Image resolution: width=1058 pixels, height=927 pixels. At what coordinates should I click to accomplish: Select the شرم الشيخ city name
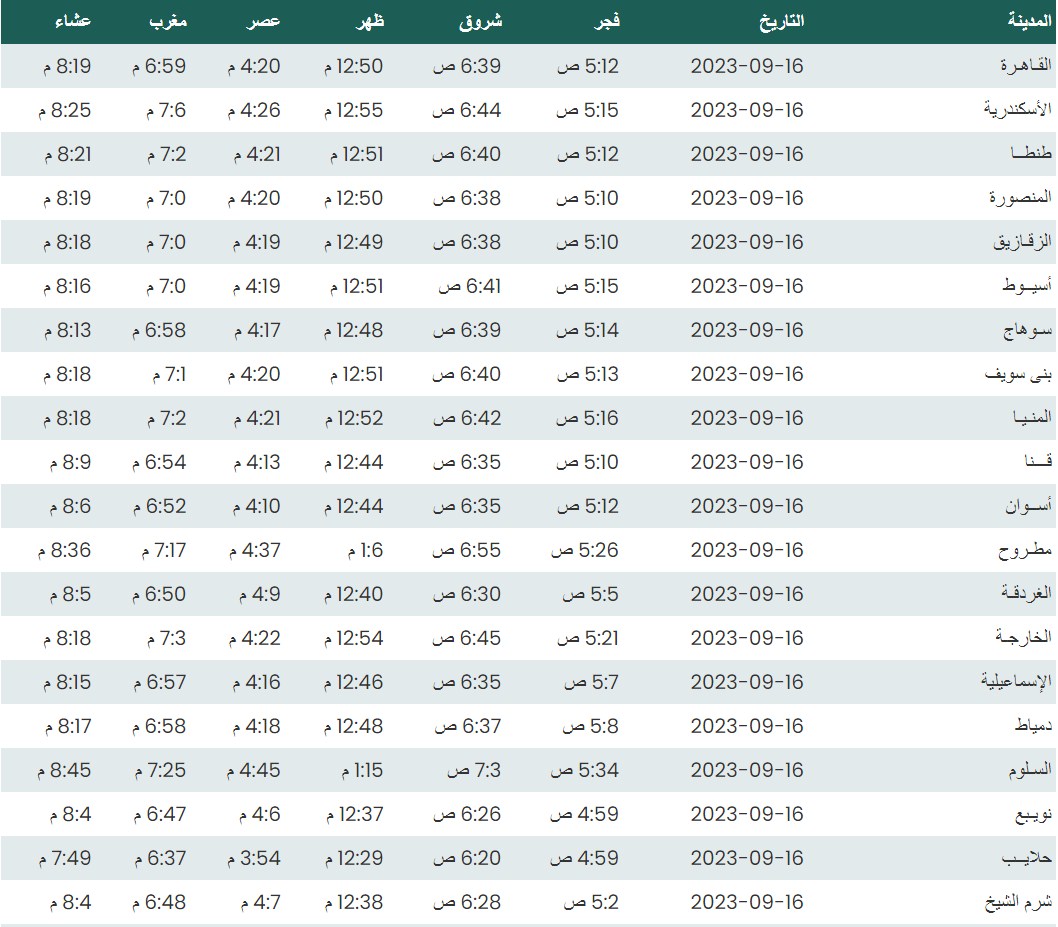tap(1021, 902)
